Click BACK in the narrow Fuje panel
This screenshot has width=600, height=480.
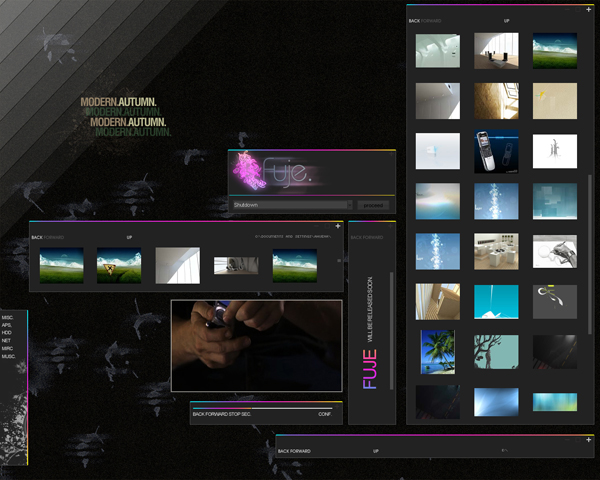pyautogui.click(x=356, y=237)
